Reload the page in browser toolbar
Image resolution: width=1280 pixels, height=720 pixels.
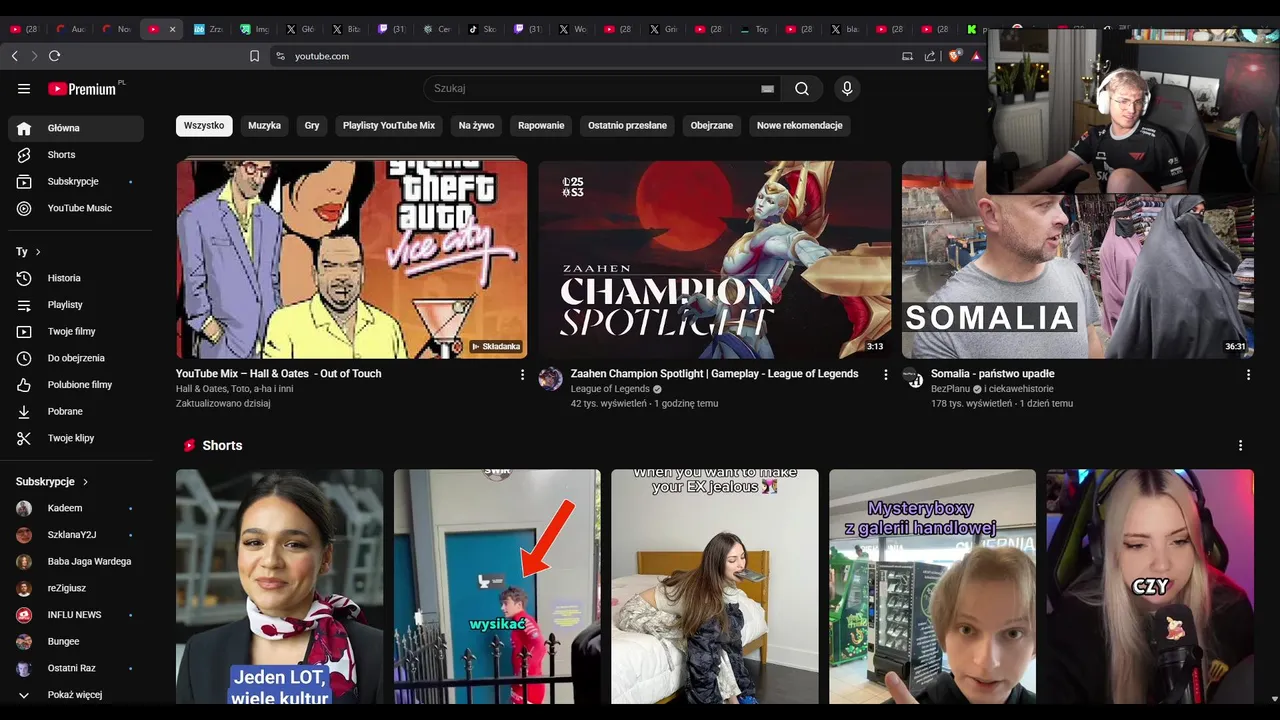(x=55, y=56)
